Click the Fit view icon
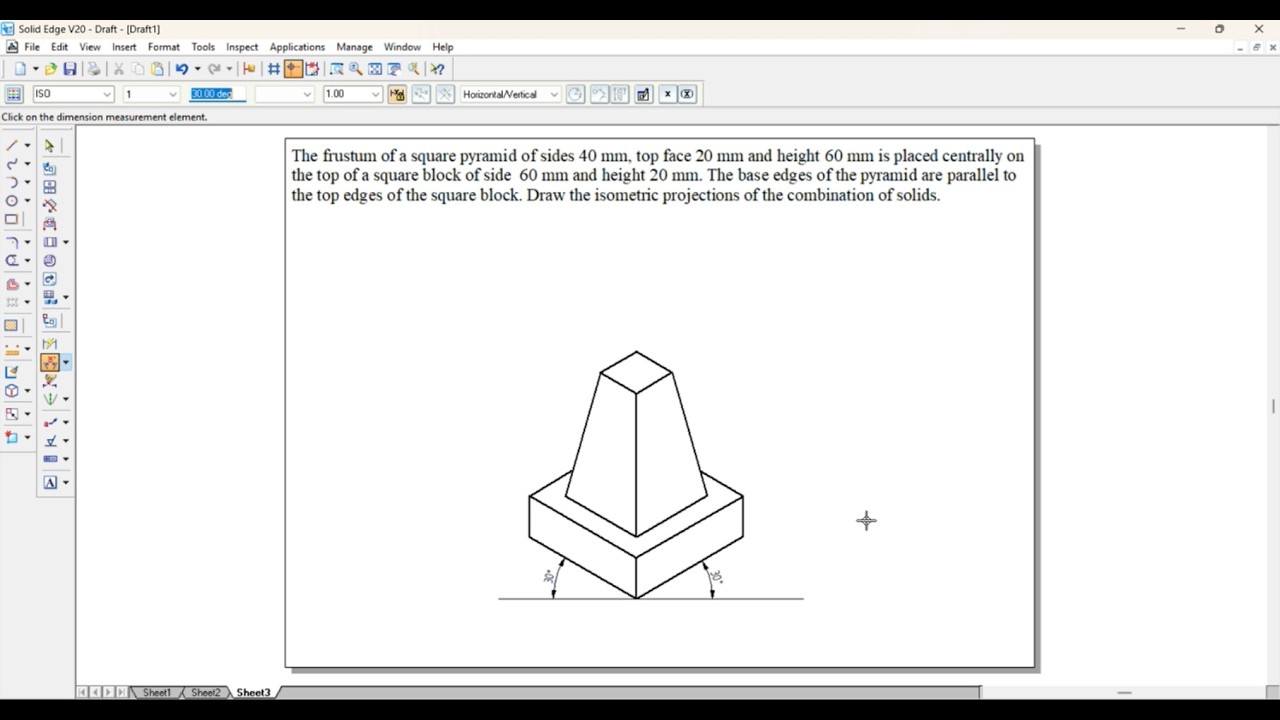 click(x=375, y=69)
